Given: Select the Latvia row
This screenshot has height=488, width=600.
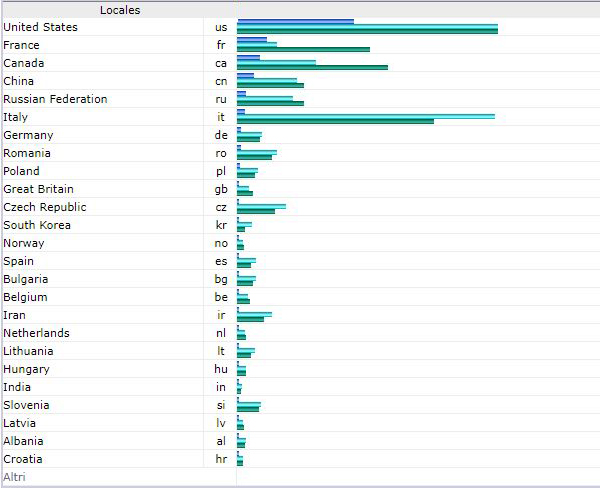Looking at the screenshot, I should tap(300, 423).
